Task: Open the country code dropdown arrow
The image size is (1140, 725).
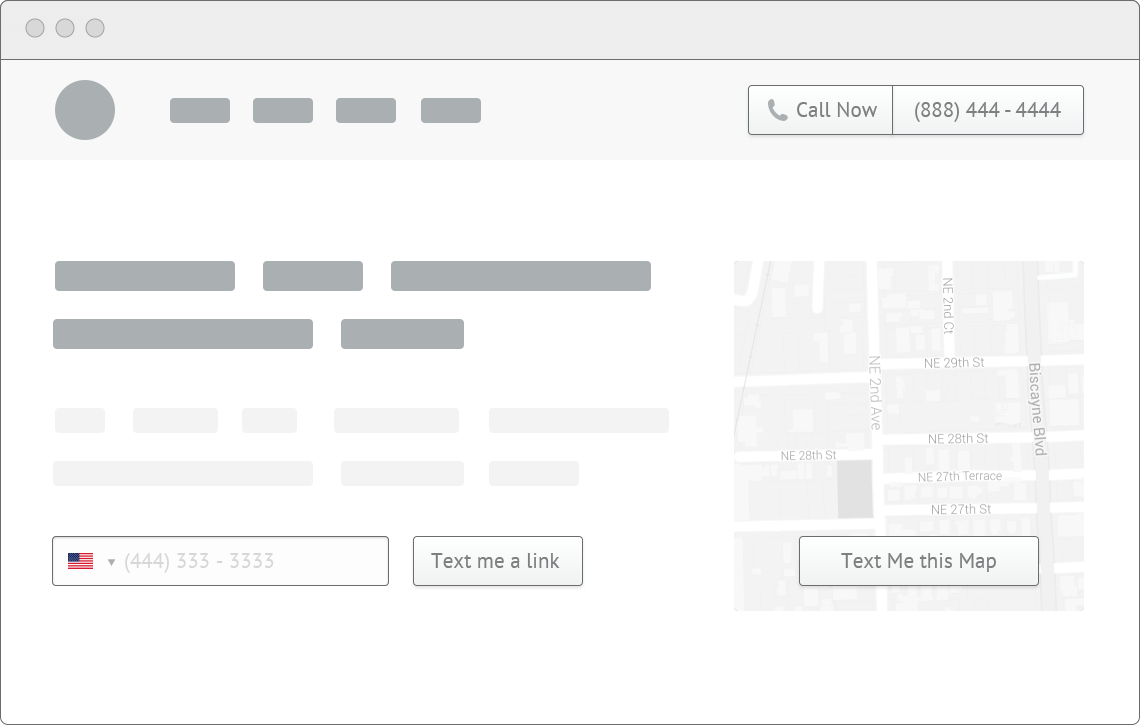Action: click(x=111, y=561)
